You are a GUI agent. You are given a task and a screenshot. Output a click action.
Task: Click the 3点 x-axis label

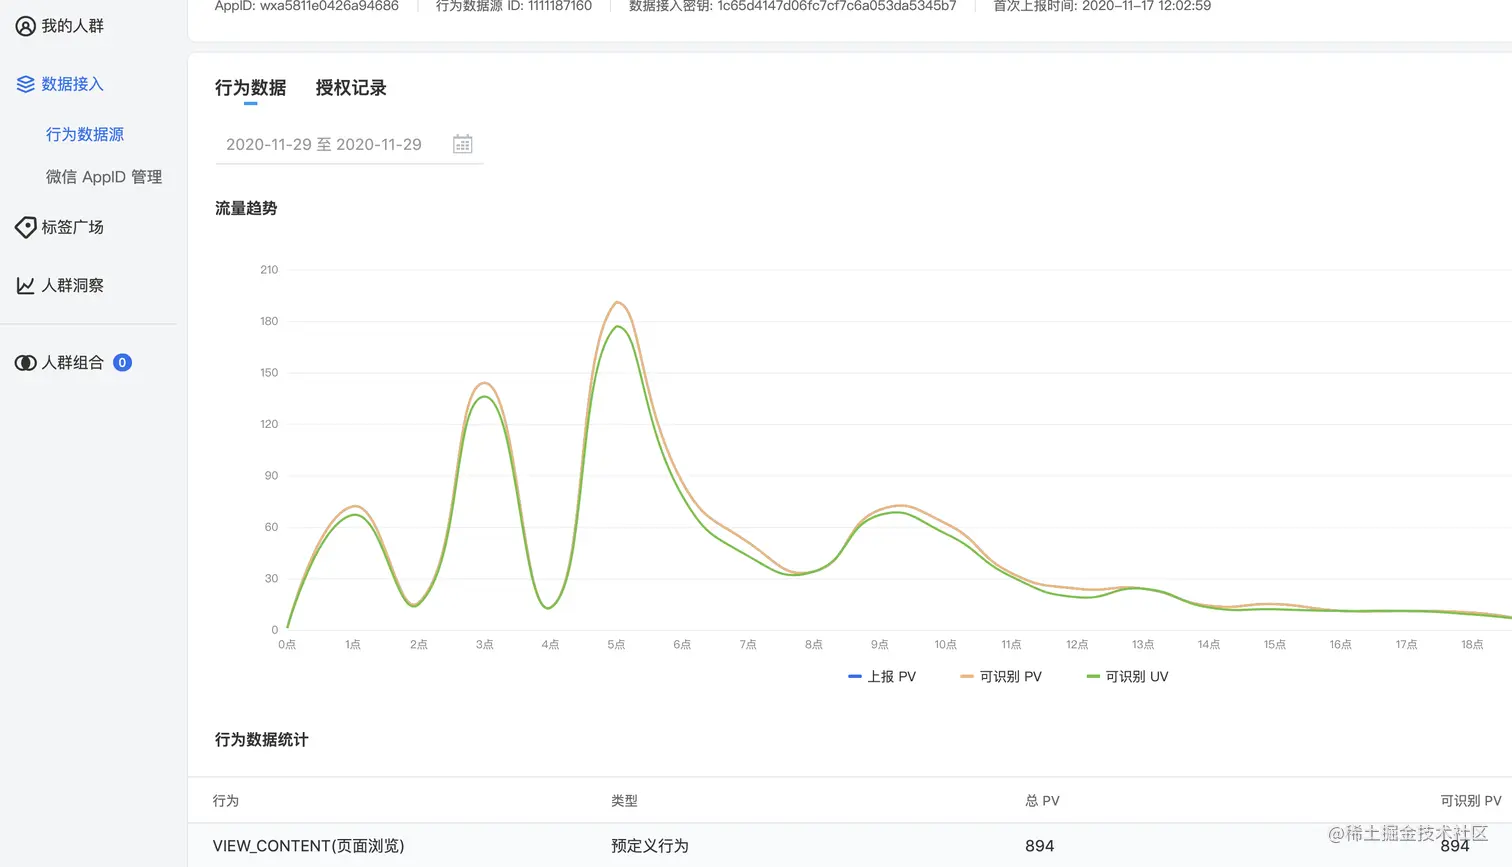click(x=485, y=645)
